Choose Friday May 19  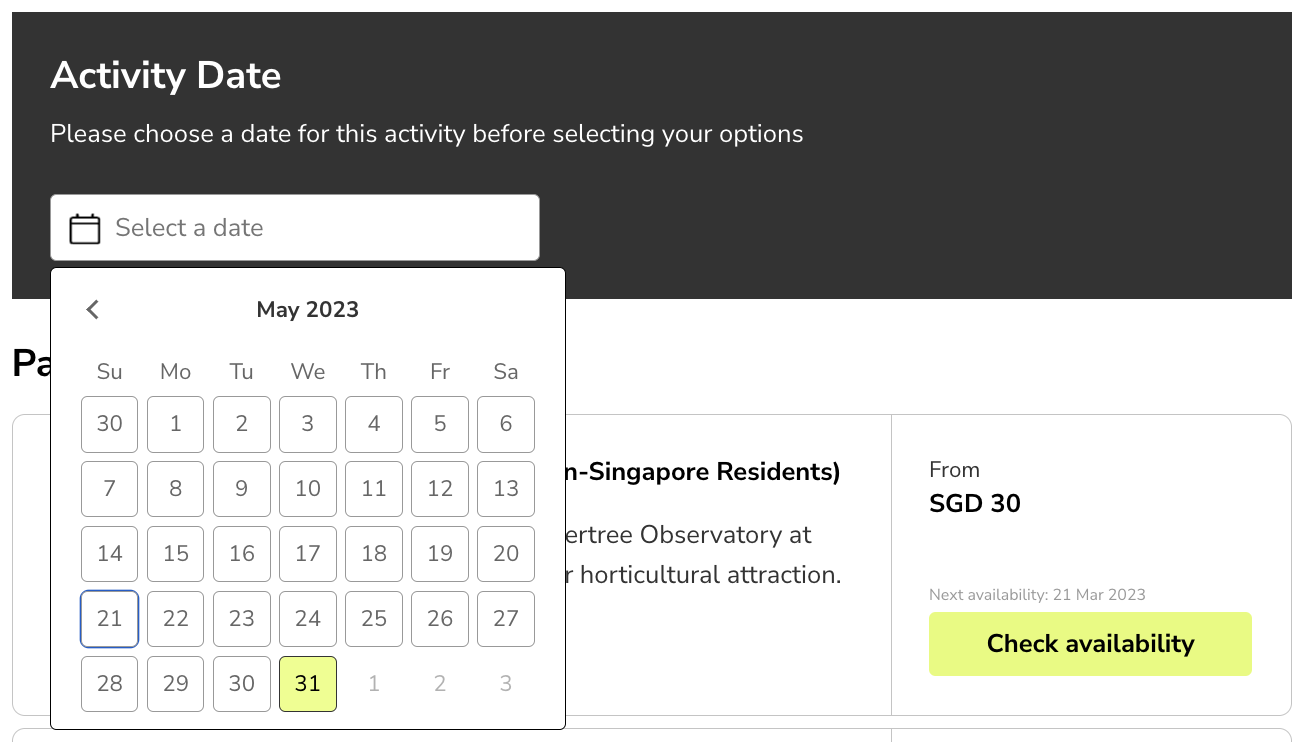pos(440,554)
